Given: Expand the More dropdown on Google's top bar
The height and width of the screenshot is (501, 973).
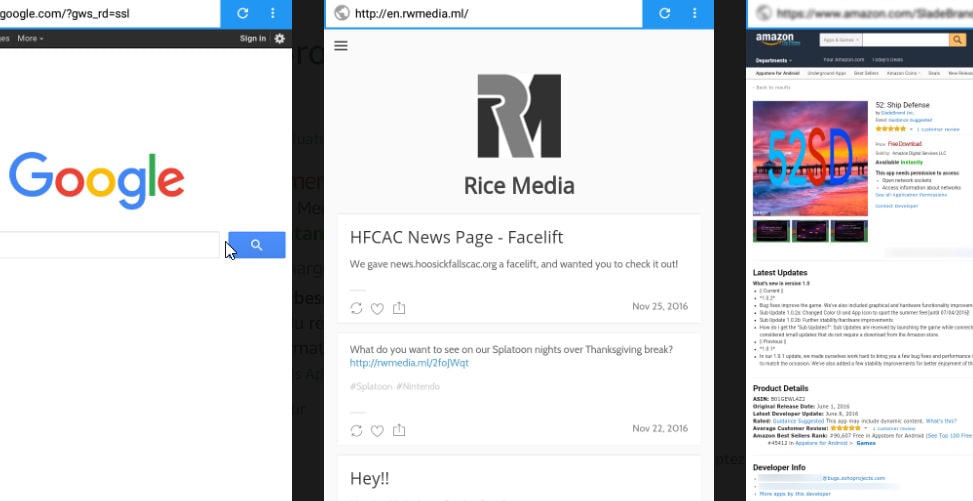Looking at the screenshot, I should 30,38.
